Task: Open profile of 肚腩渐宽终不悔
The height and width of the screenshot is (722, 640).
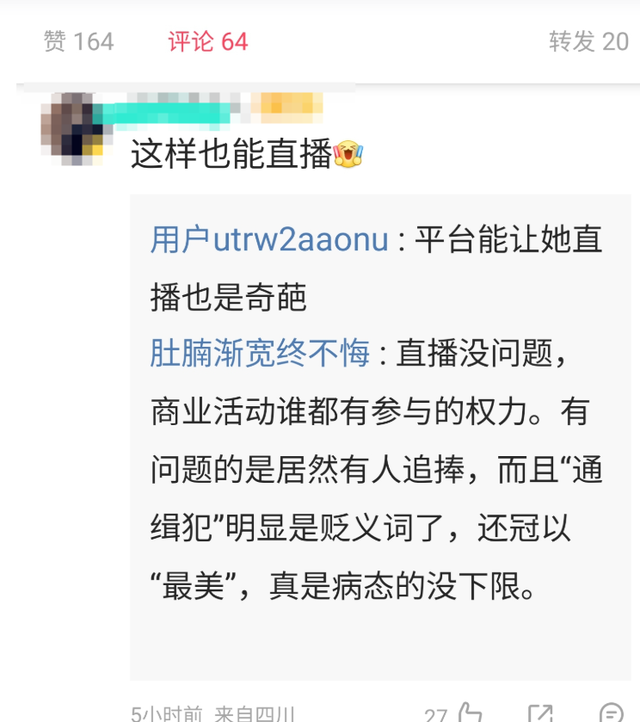Action: pyautogui.click(x=260, y=353)
